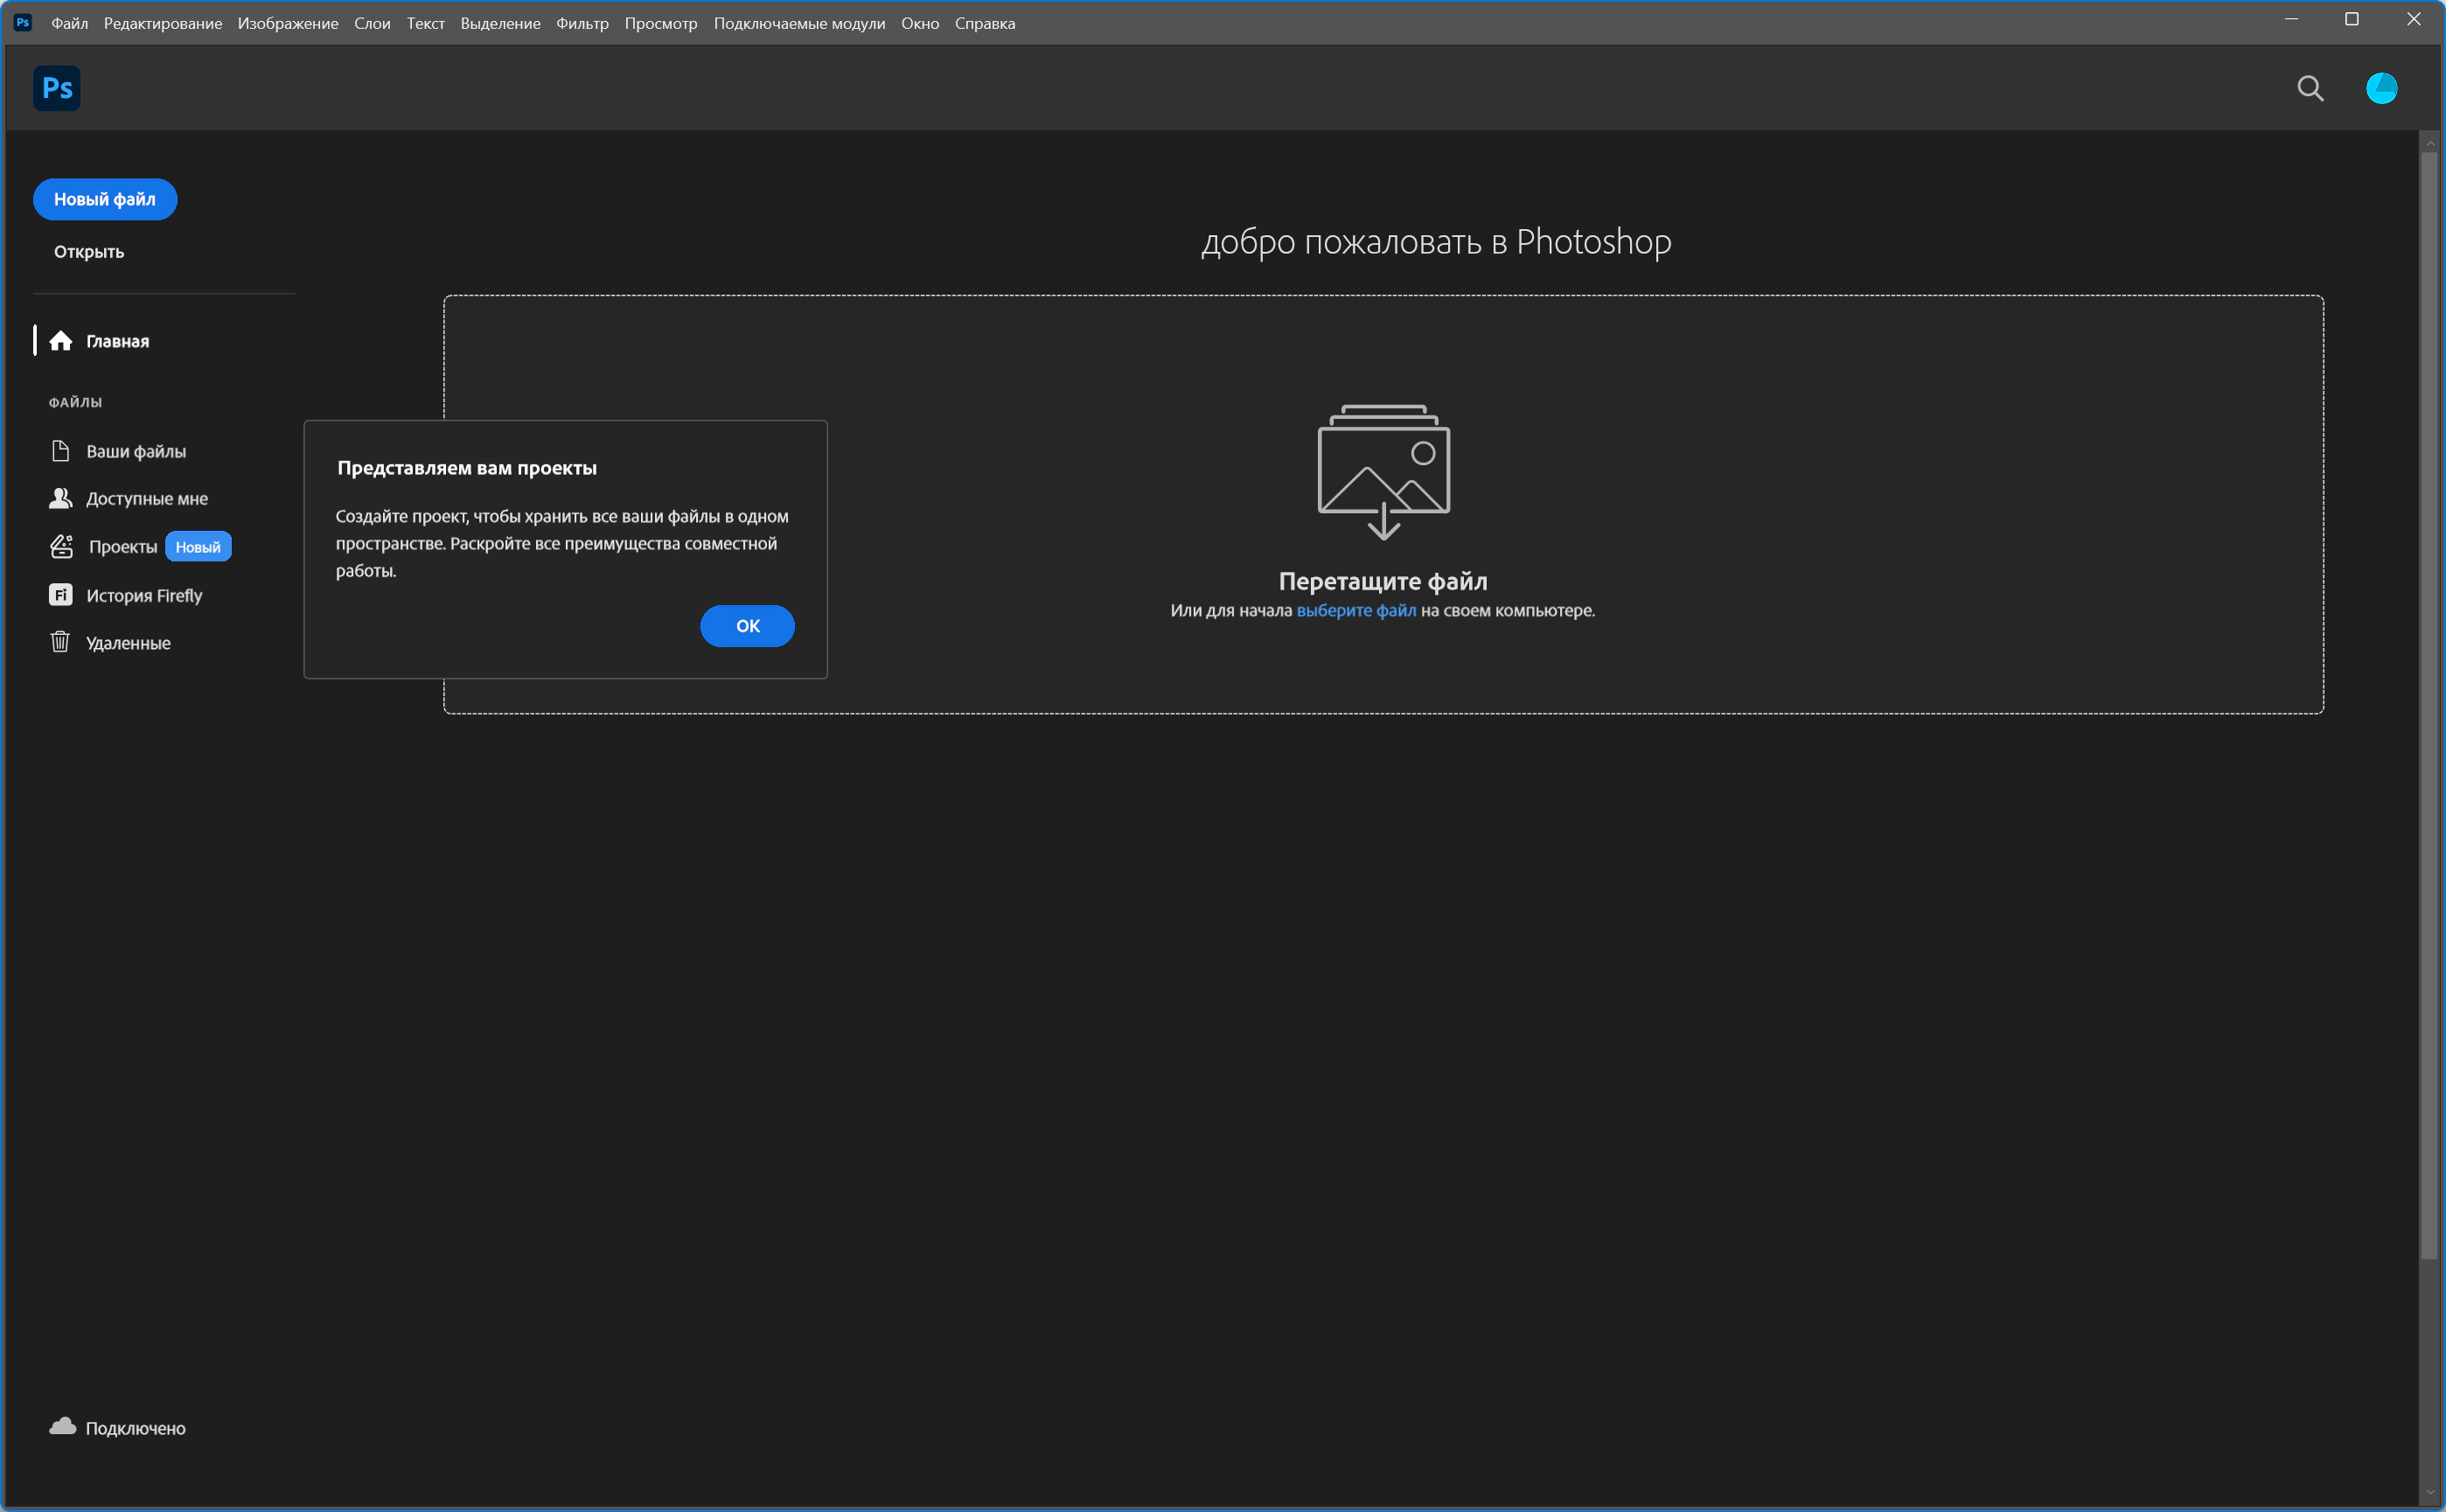Screen dimensions: 2446x1512
Task: Open the Подключаемые модули menu
Action: click(798, 23)
